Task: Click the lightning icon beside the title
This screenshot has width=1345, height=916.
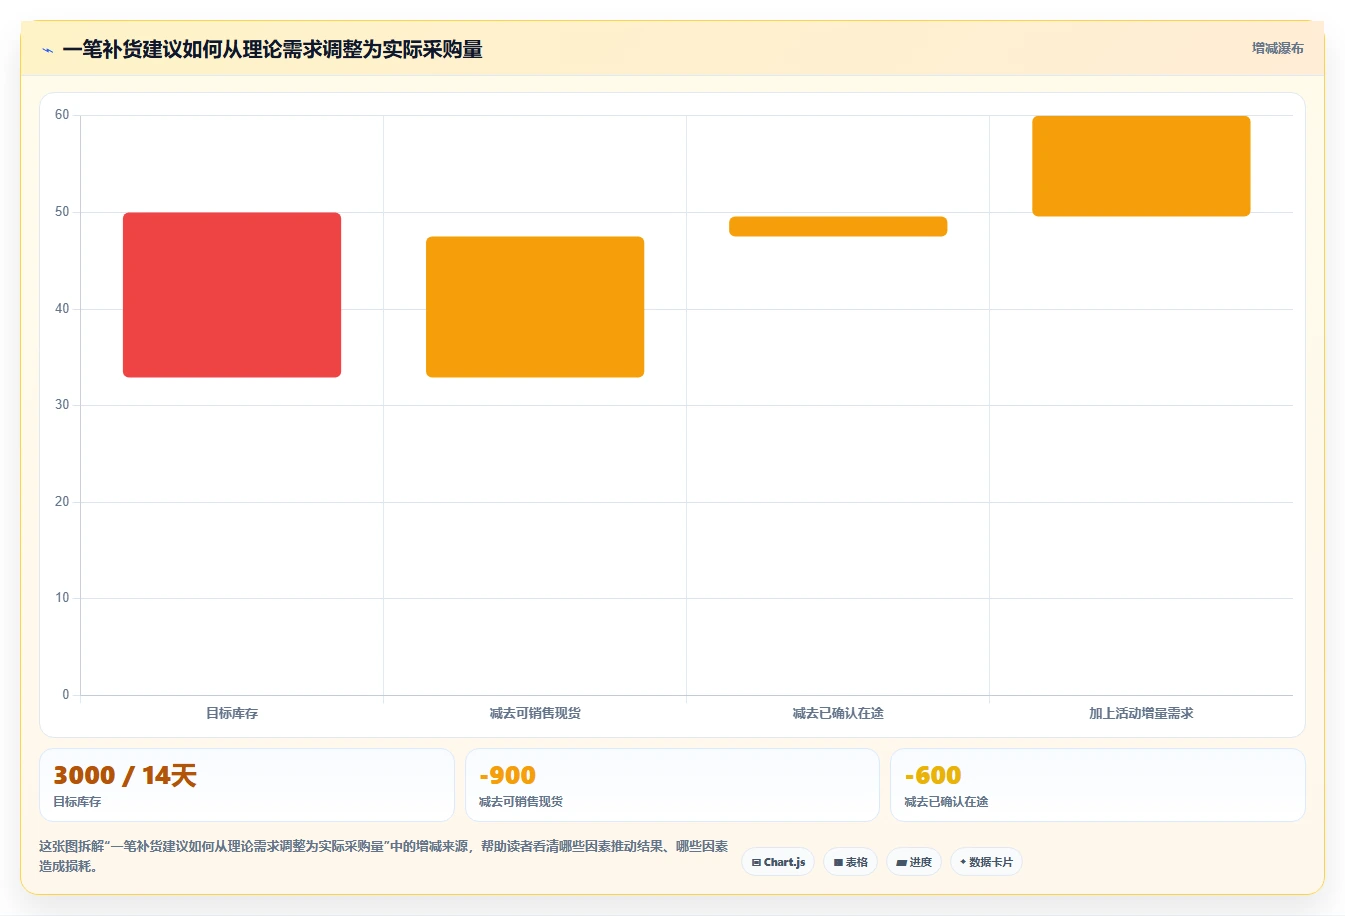Action: click(x=47, y=50)
